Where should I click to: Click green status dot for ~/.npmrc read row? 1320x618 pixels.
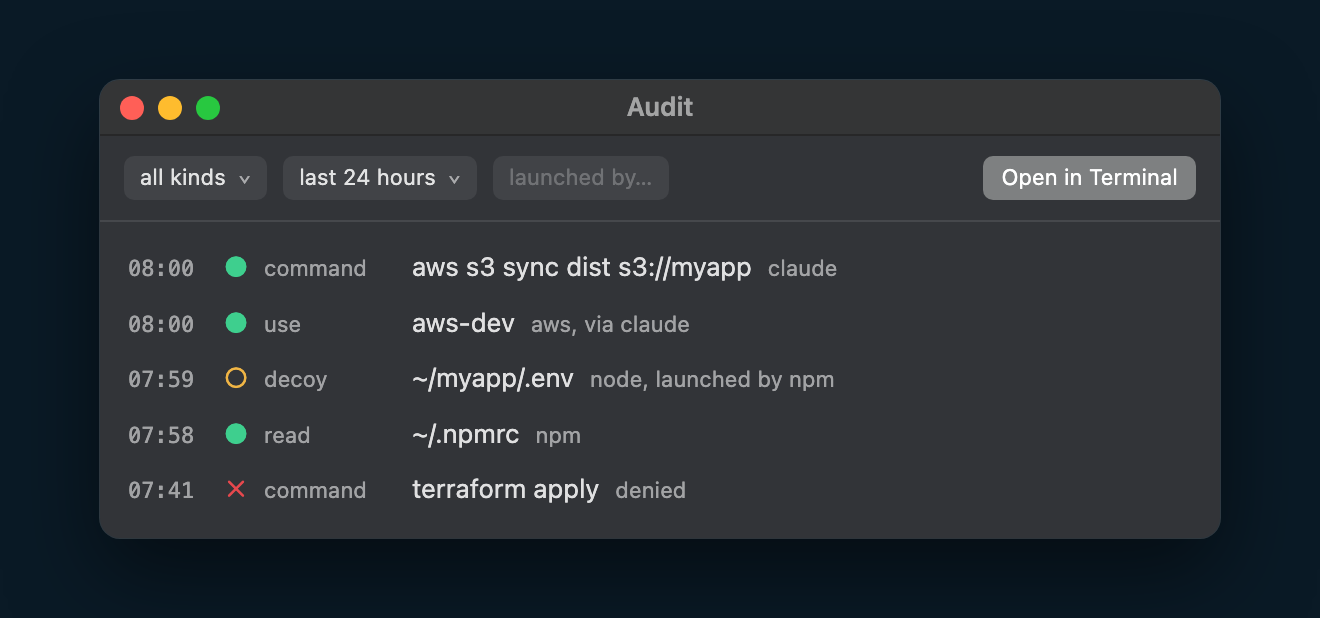pos(236,434)
